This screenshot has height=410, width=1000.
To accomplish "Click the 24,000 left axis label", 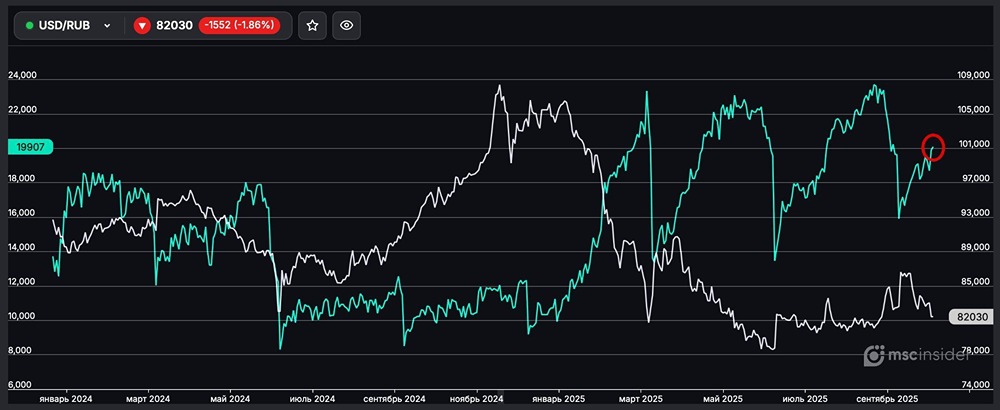I will [22, 75].
